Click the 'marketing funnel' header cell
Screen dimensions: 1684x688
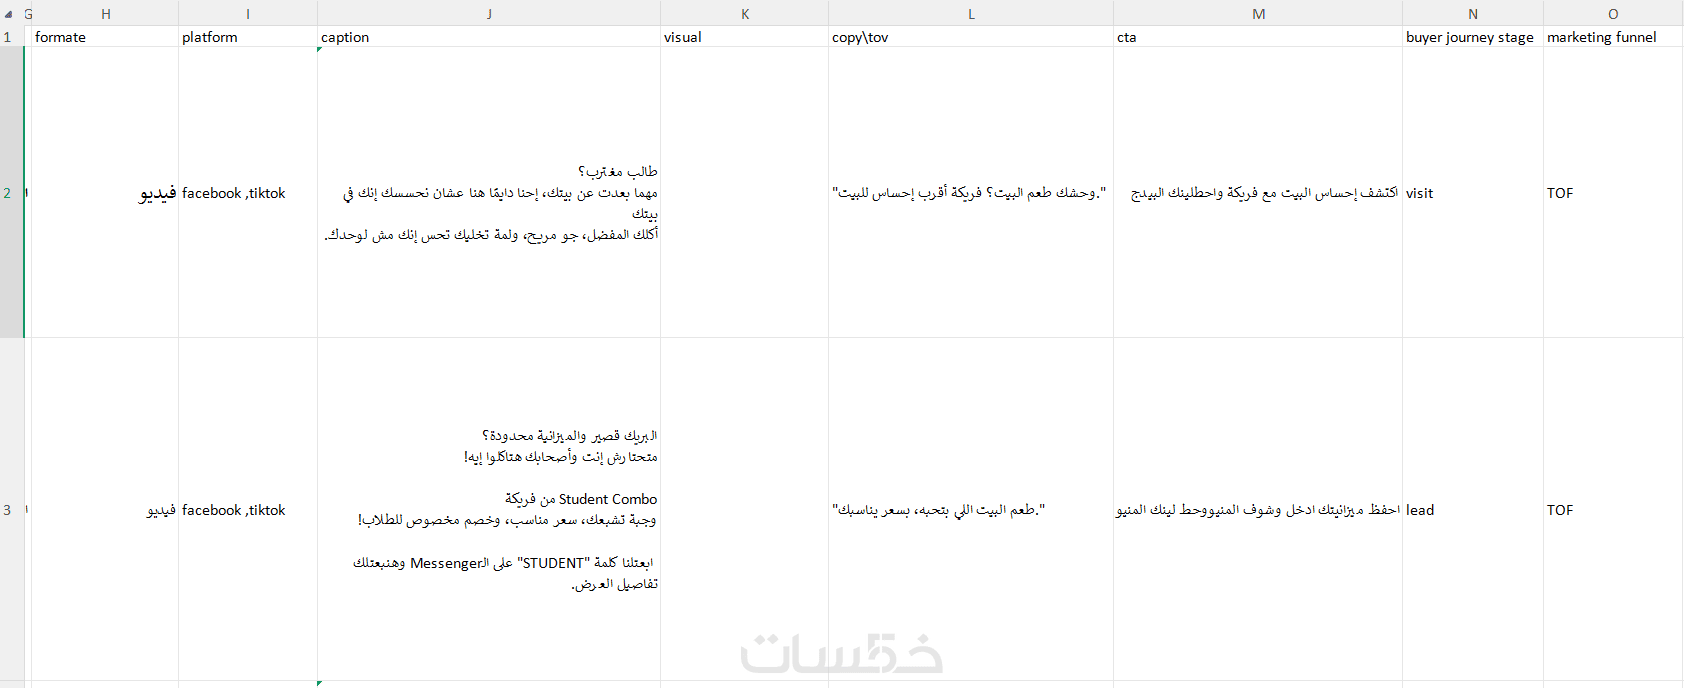pos(1613,37)
